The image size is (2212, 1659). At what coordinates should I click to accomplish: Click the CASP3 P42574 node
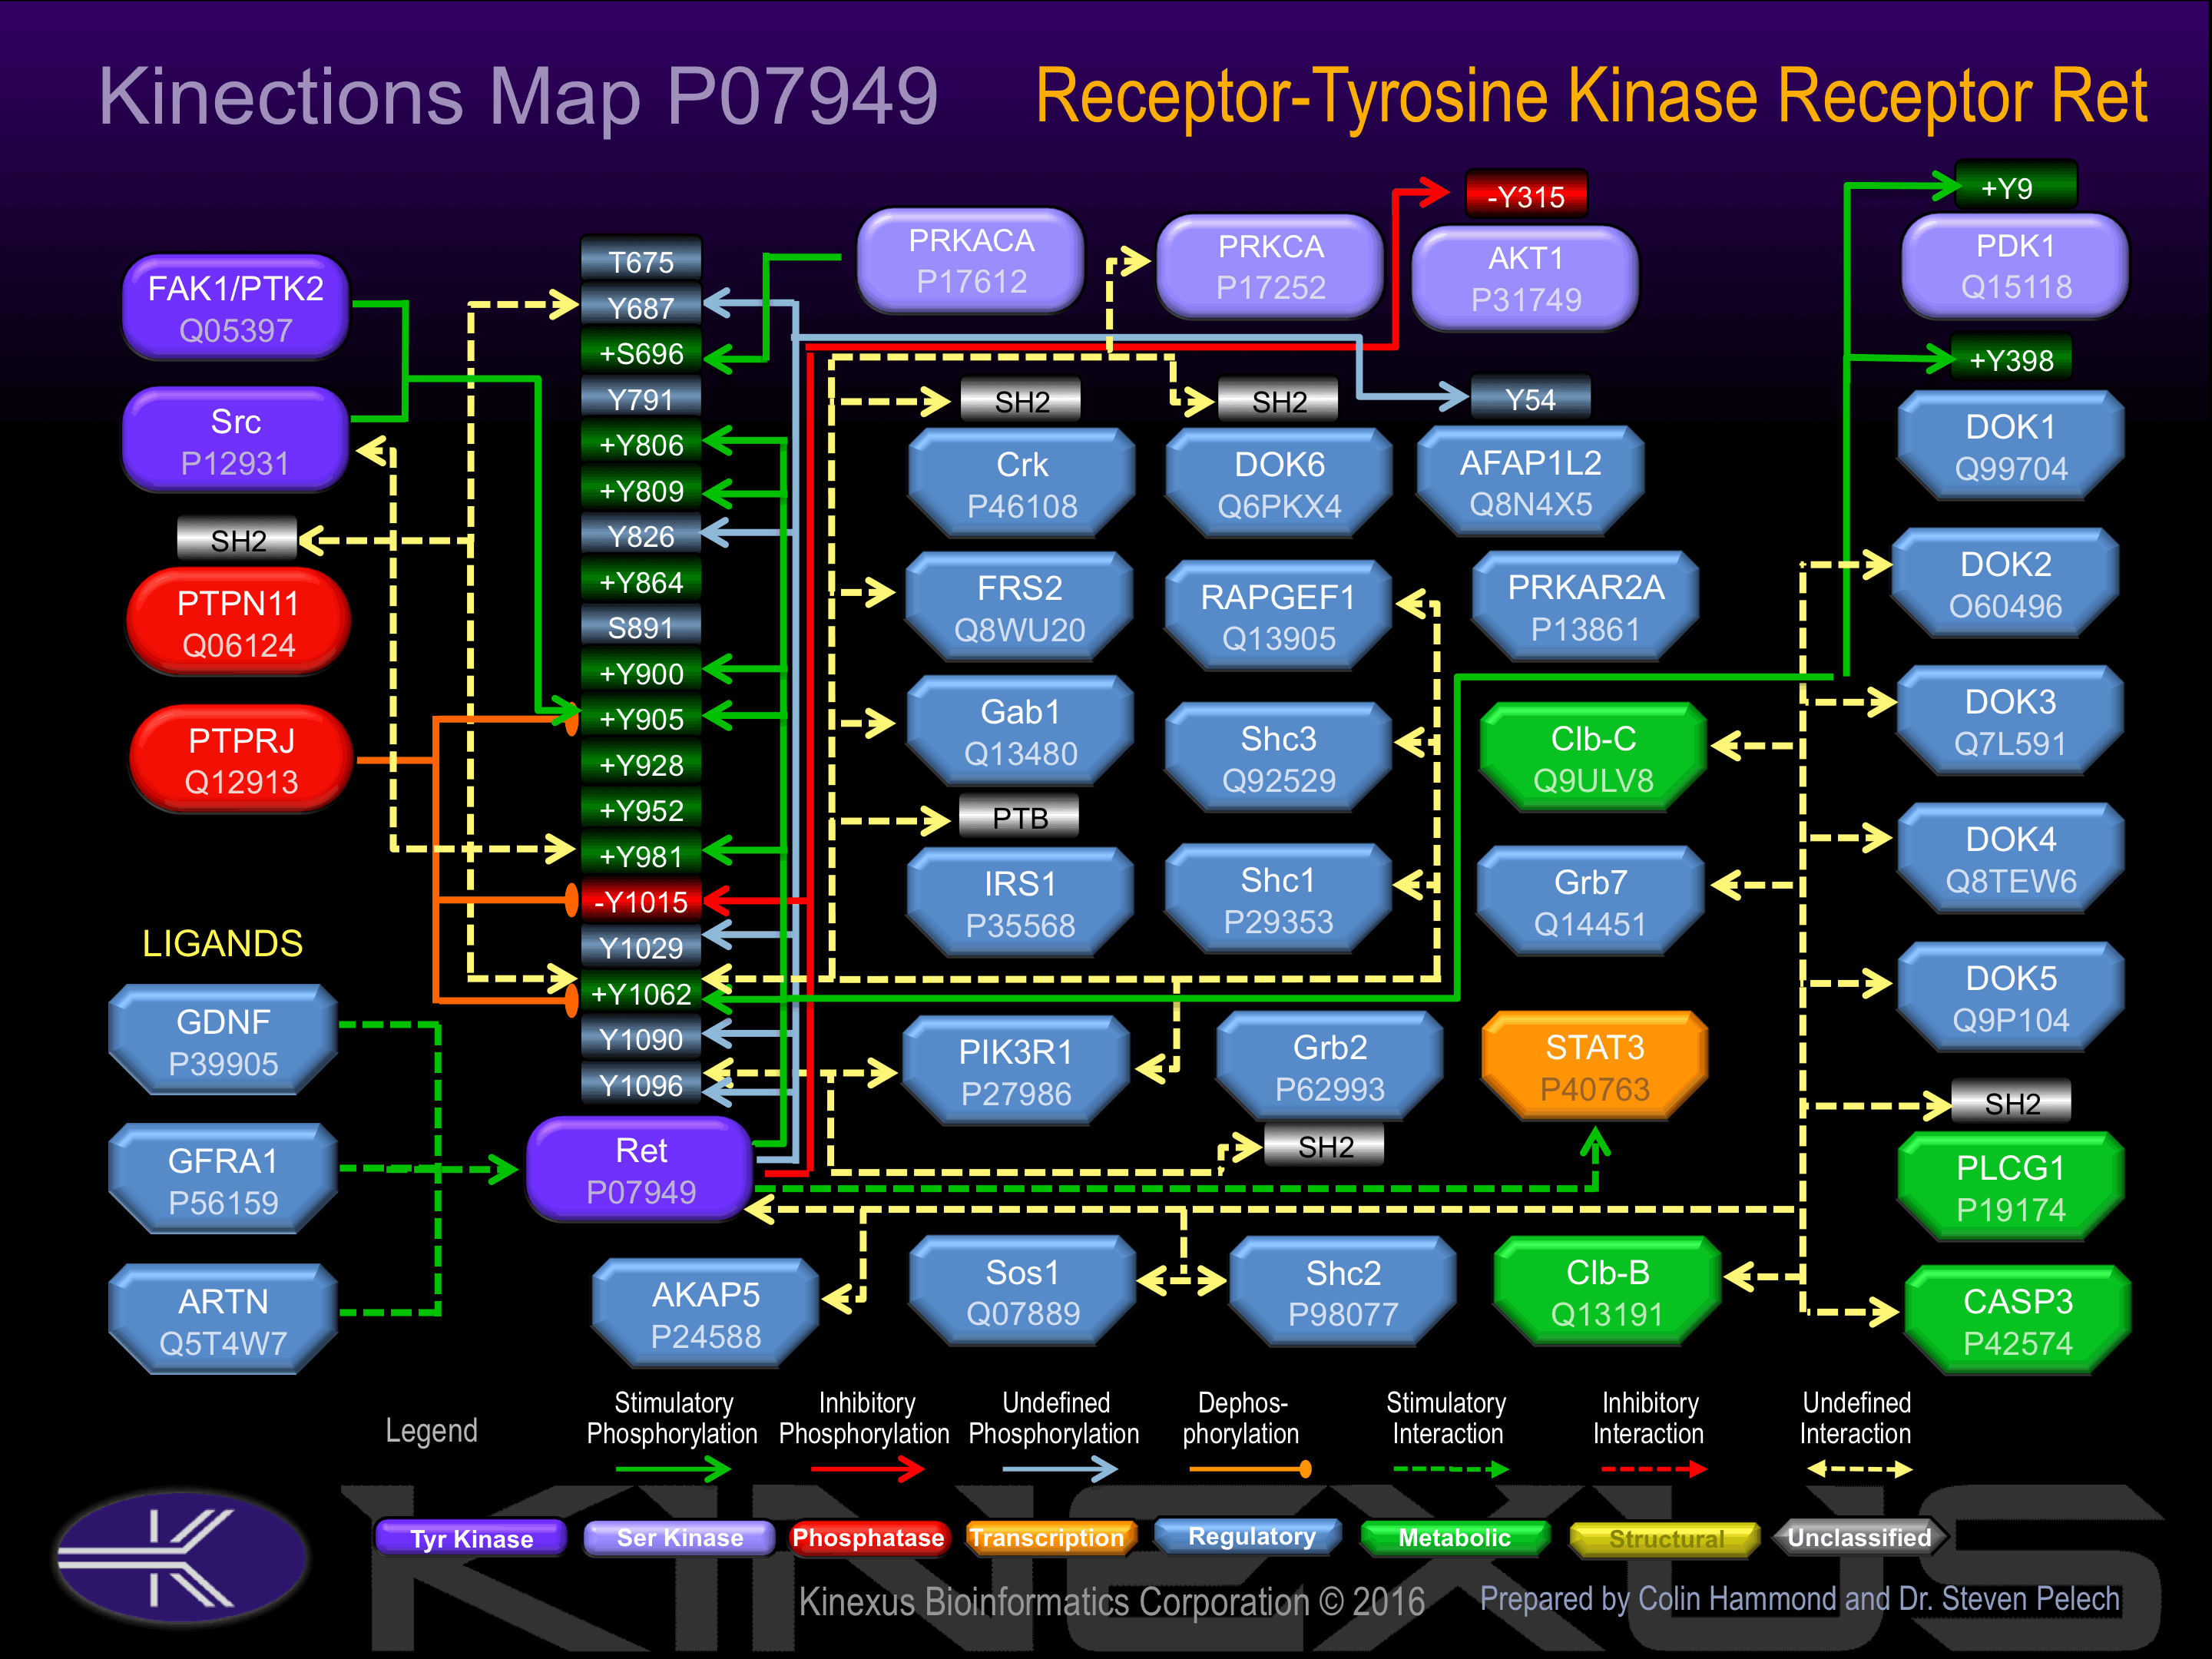[2018, 1321]
